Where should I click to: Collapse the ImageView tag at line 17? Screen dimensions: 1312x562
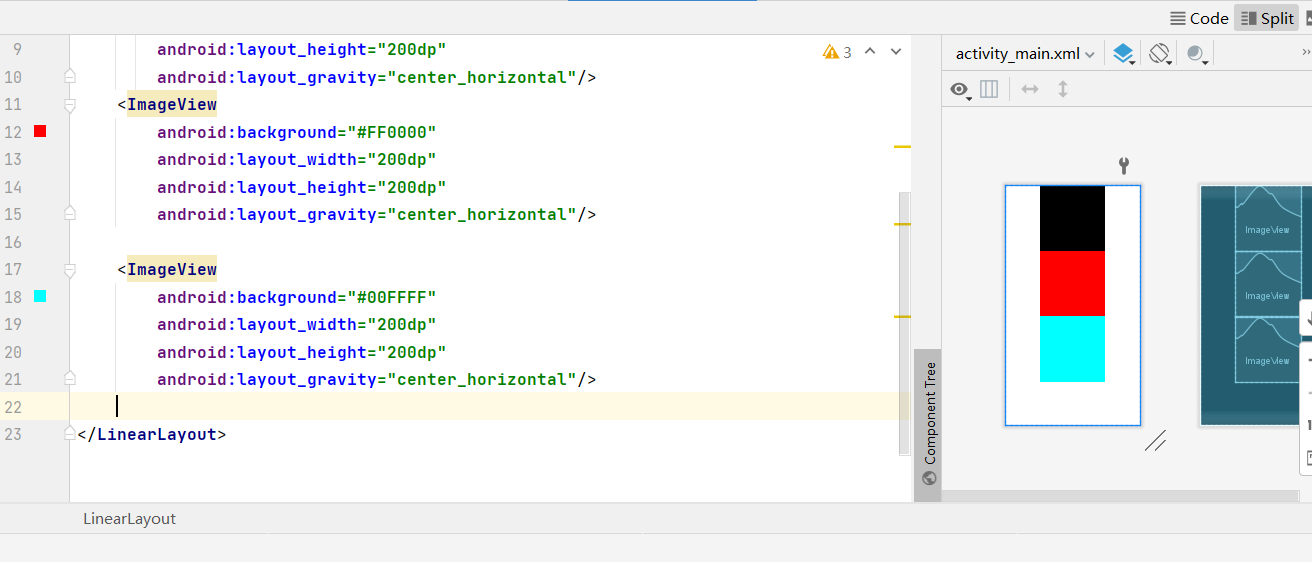pos(70,269)
